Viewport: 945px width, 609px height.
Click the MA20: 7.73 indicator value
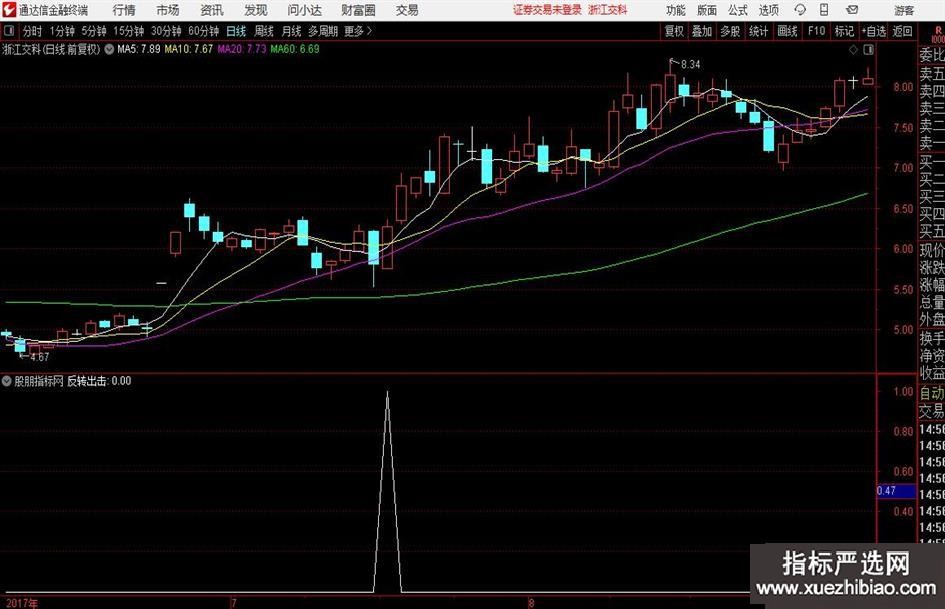[242, 49]
